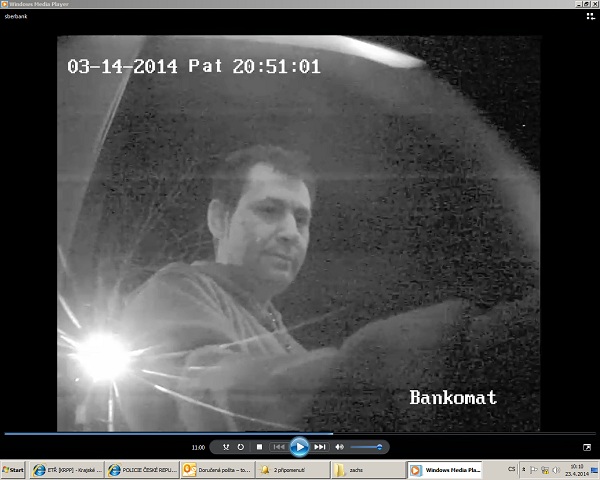Open Doručená pošta Outlook taskbar item

coord(216,470)
